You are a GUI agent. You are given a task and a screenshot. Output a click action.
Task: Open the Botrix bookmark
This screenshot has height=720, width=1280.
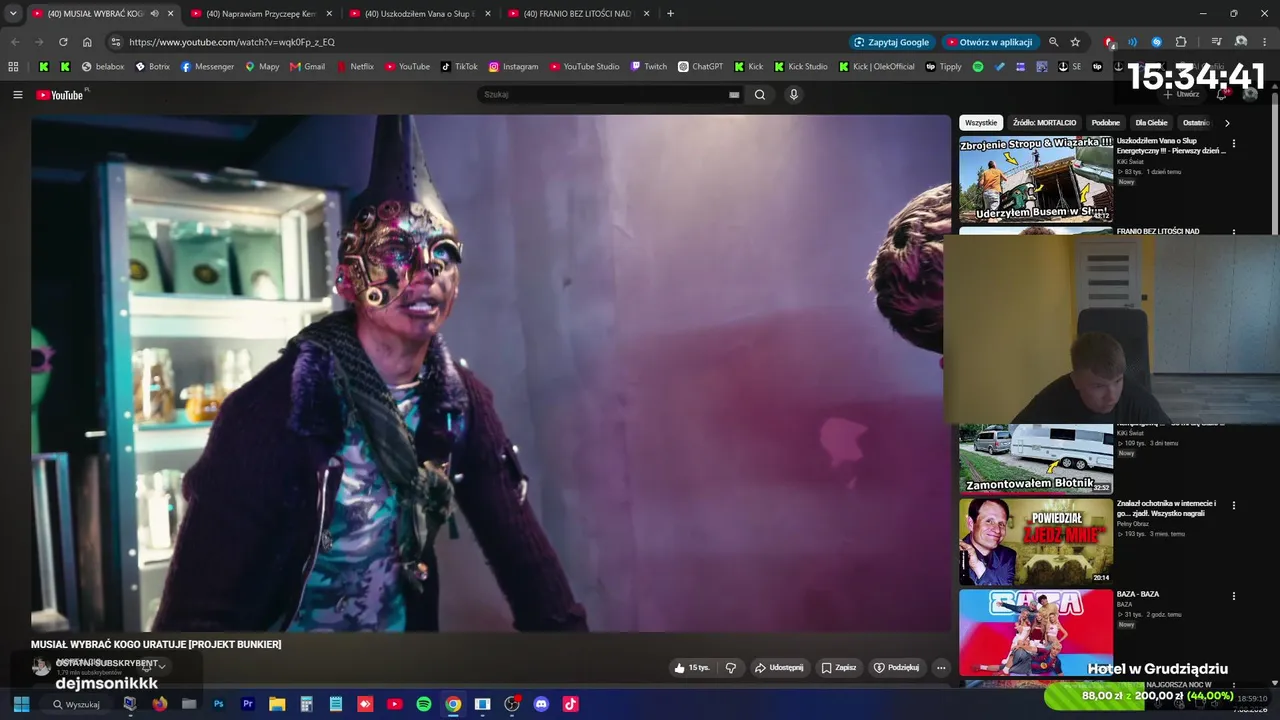pos(153,67)
